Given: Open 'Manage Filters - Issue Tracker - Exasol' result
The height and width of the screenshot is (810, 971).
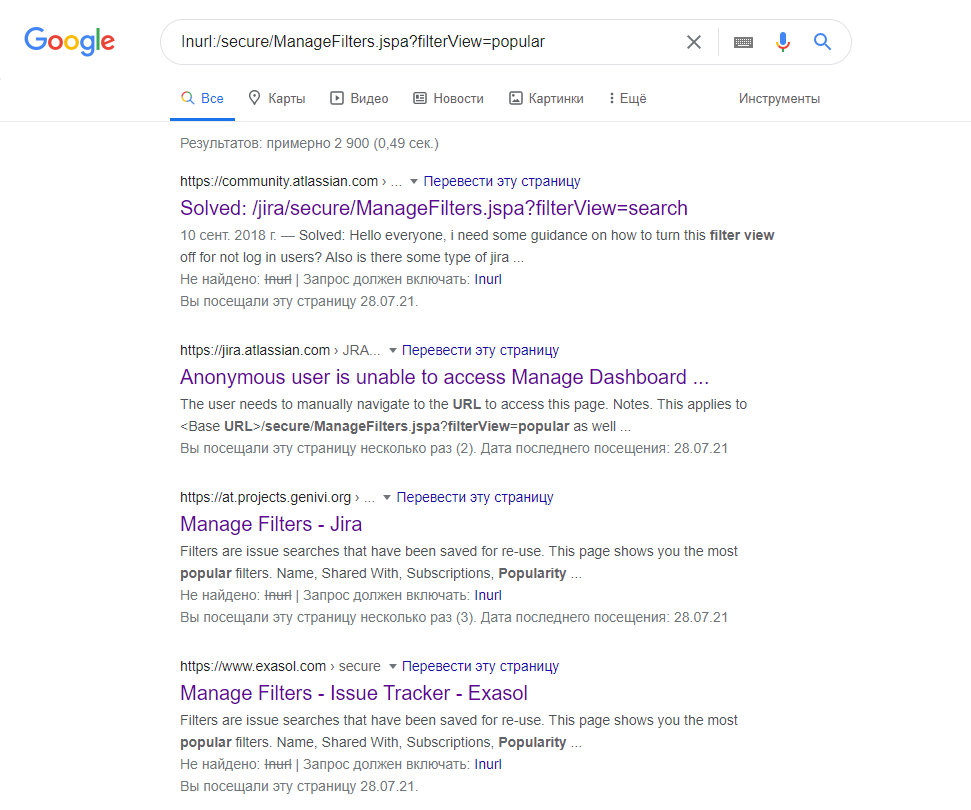Looking at the screenshot, I should pos(353,692).
